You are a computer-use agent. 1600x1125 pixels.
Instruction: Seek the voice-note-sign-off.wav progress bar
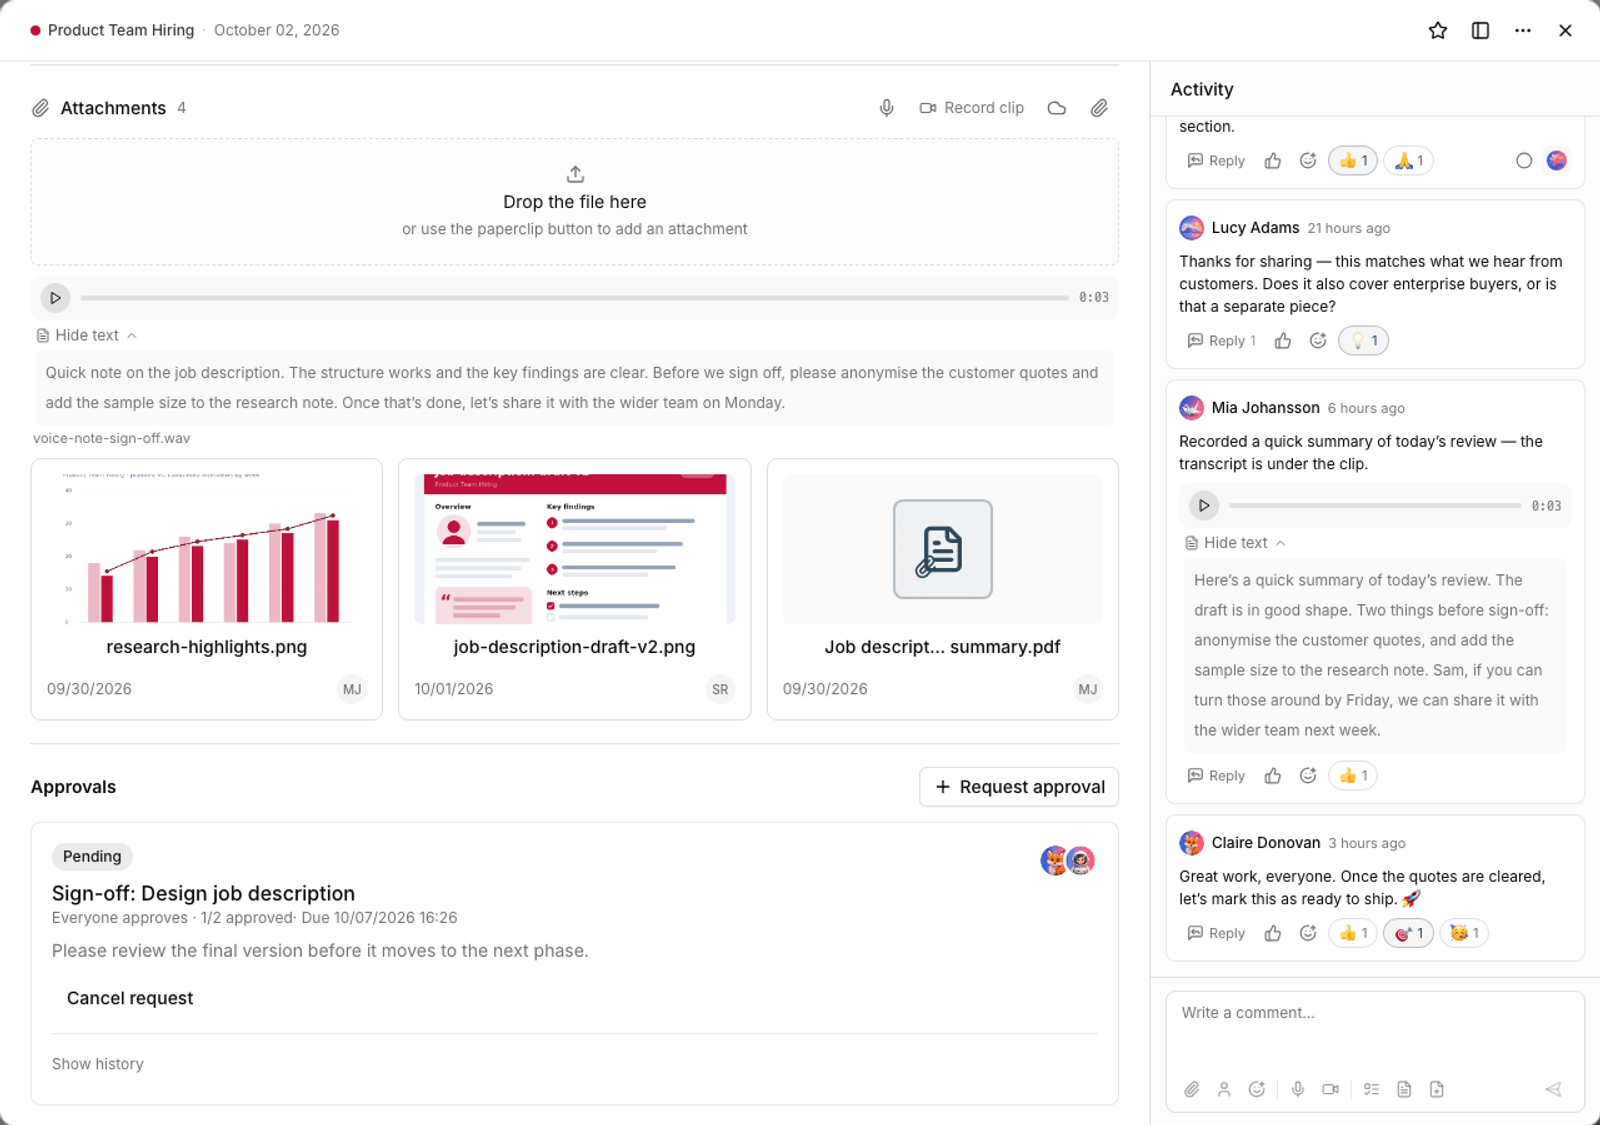pyautogui.click(x=575, y=297)
